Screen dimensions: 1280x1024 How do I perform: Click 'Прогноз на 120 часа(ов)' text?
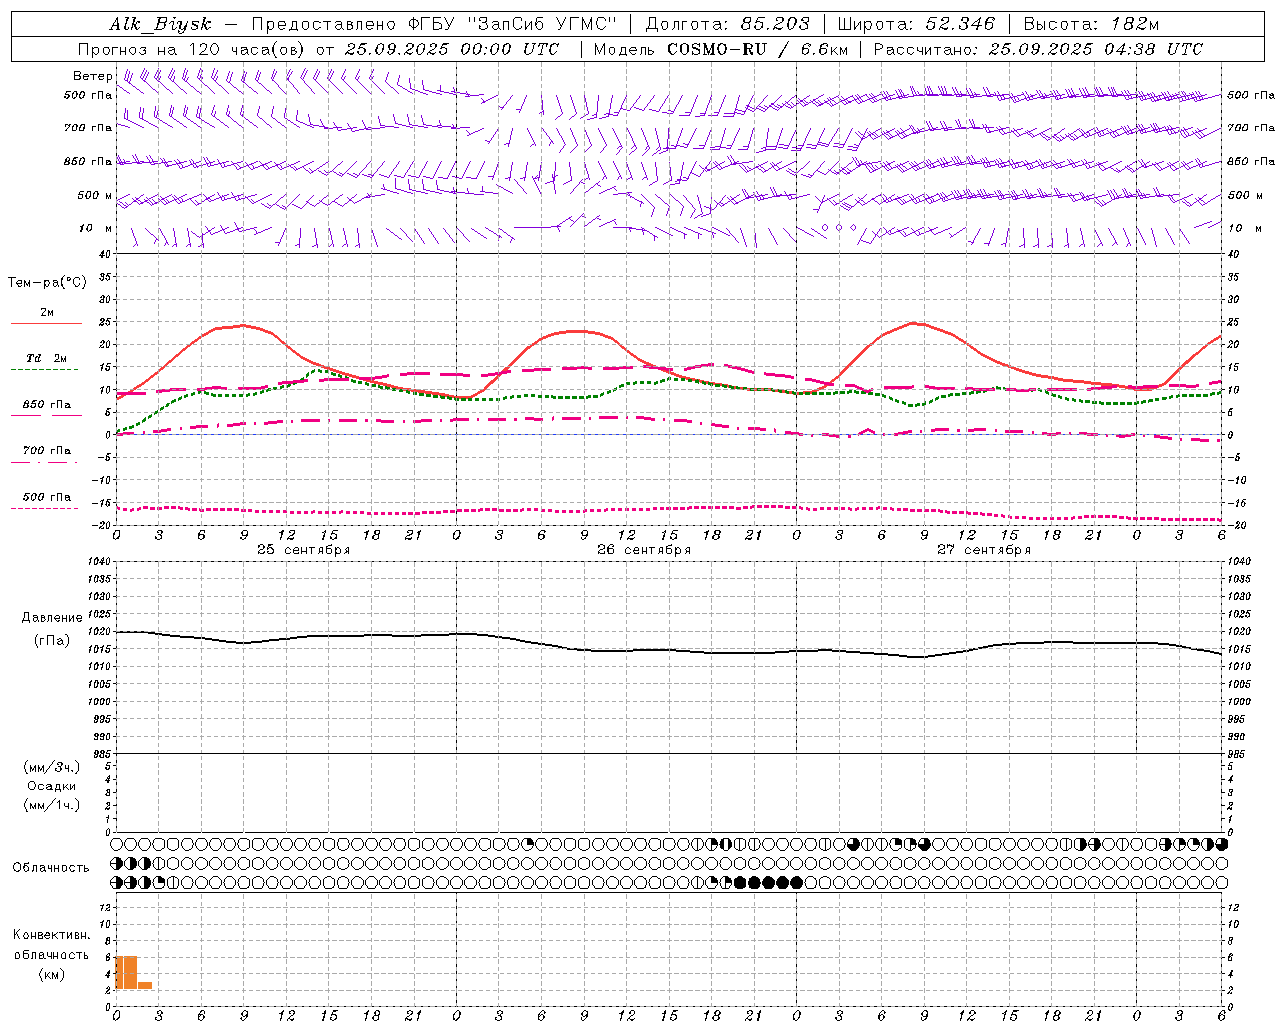193,49
